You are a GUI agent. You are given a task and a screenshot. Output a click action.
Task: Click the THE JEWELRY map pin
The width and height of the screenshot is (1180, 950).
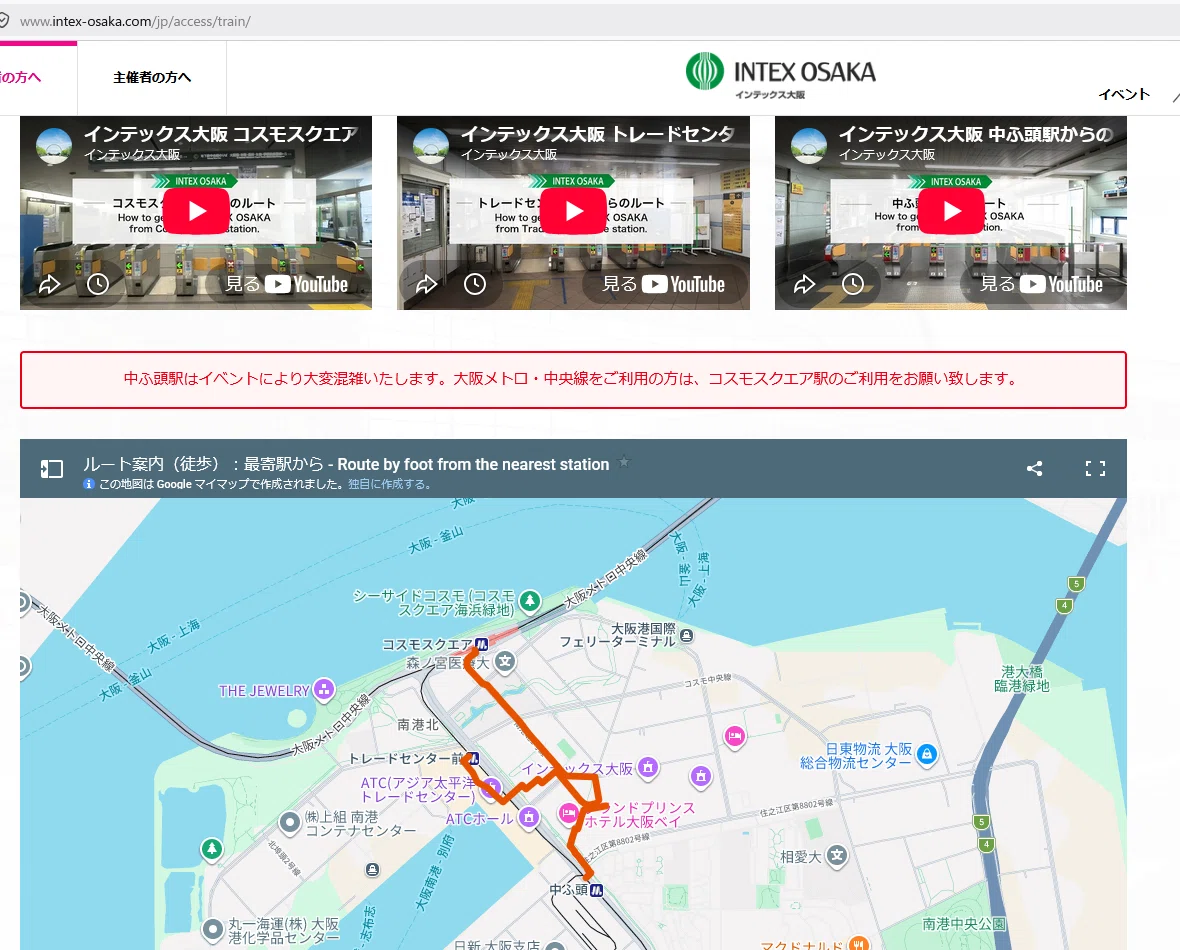point(324,689)
